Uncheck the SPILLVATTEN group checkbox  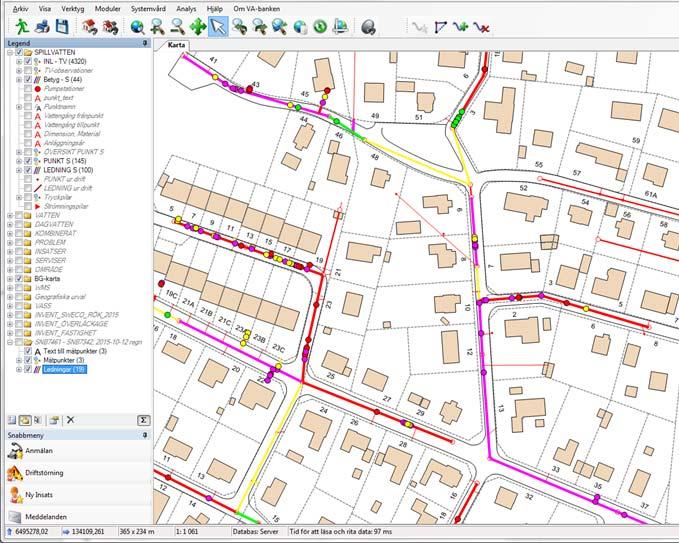[x=19, y=52]
